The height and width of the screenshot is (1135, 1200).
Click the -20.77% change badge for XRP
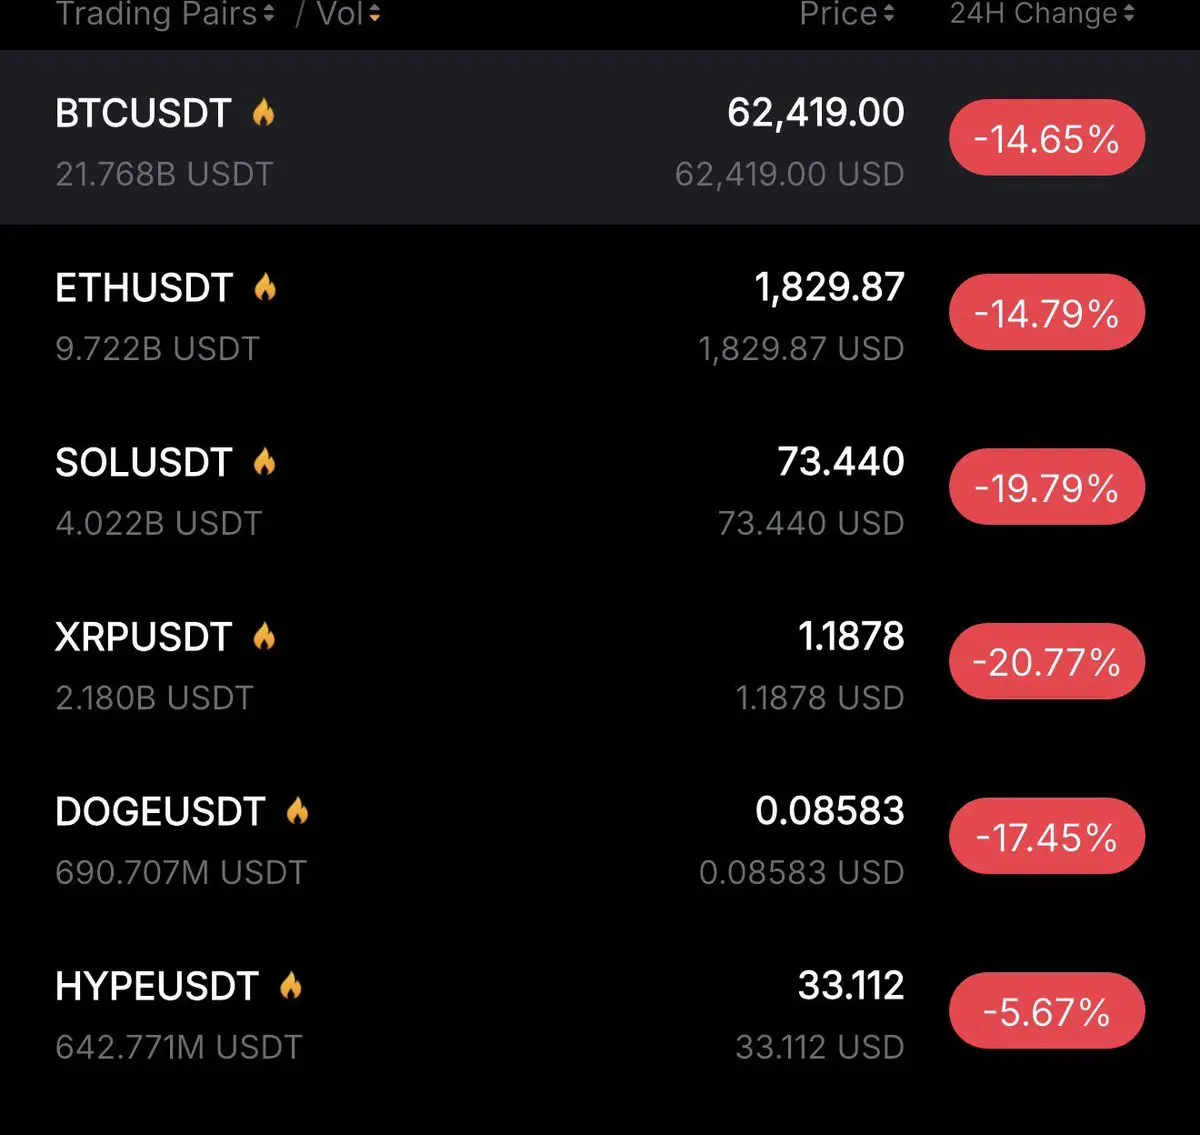tap(1046, 661)
